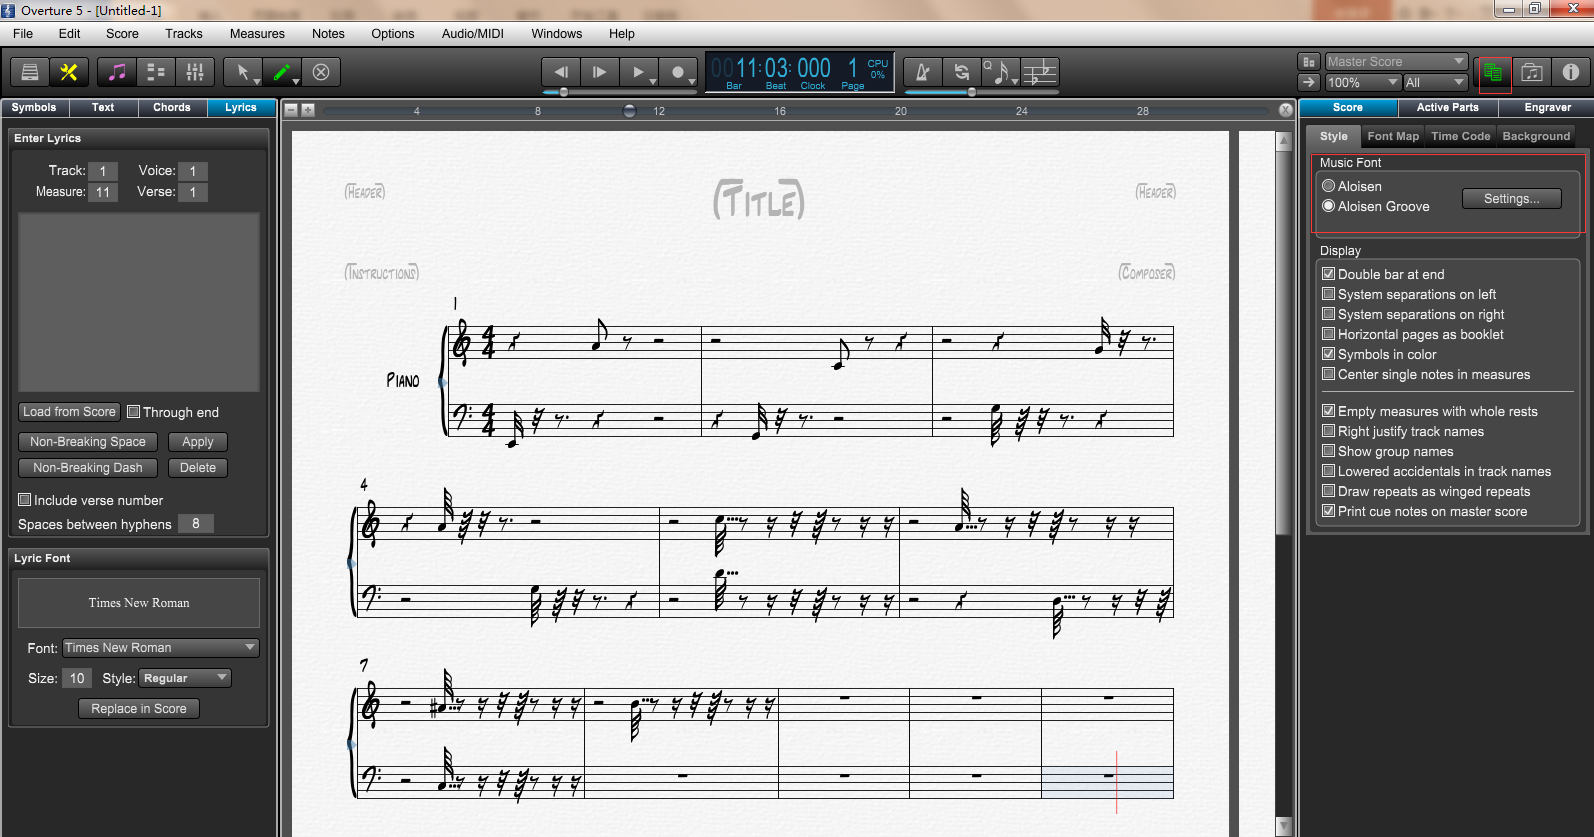Expand the lyric Font dropdown

[161, 648]
